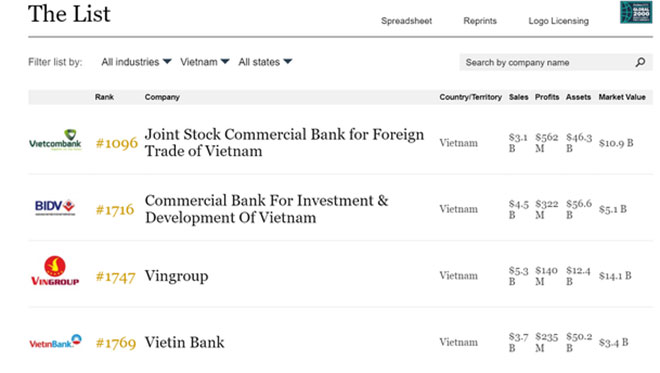The width and height of the screenshot is (660, 373).
Task: Open the Logo Licensing link
Action: pyautogui.click(x=559, y=21)
